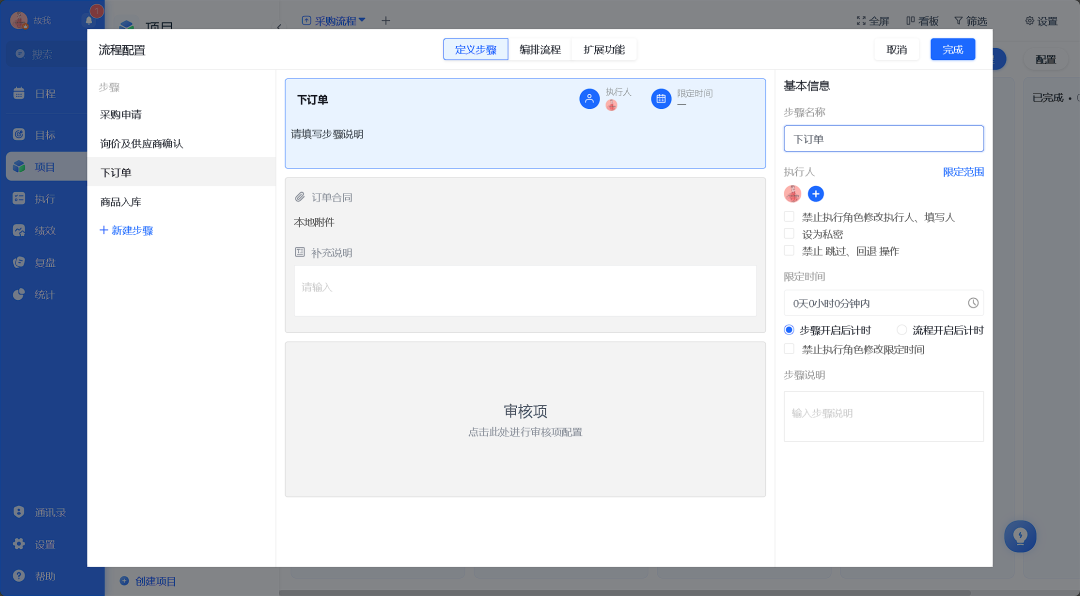
Task: Click the 完成 button
Action: coord(952,49)
